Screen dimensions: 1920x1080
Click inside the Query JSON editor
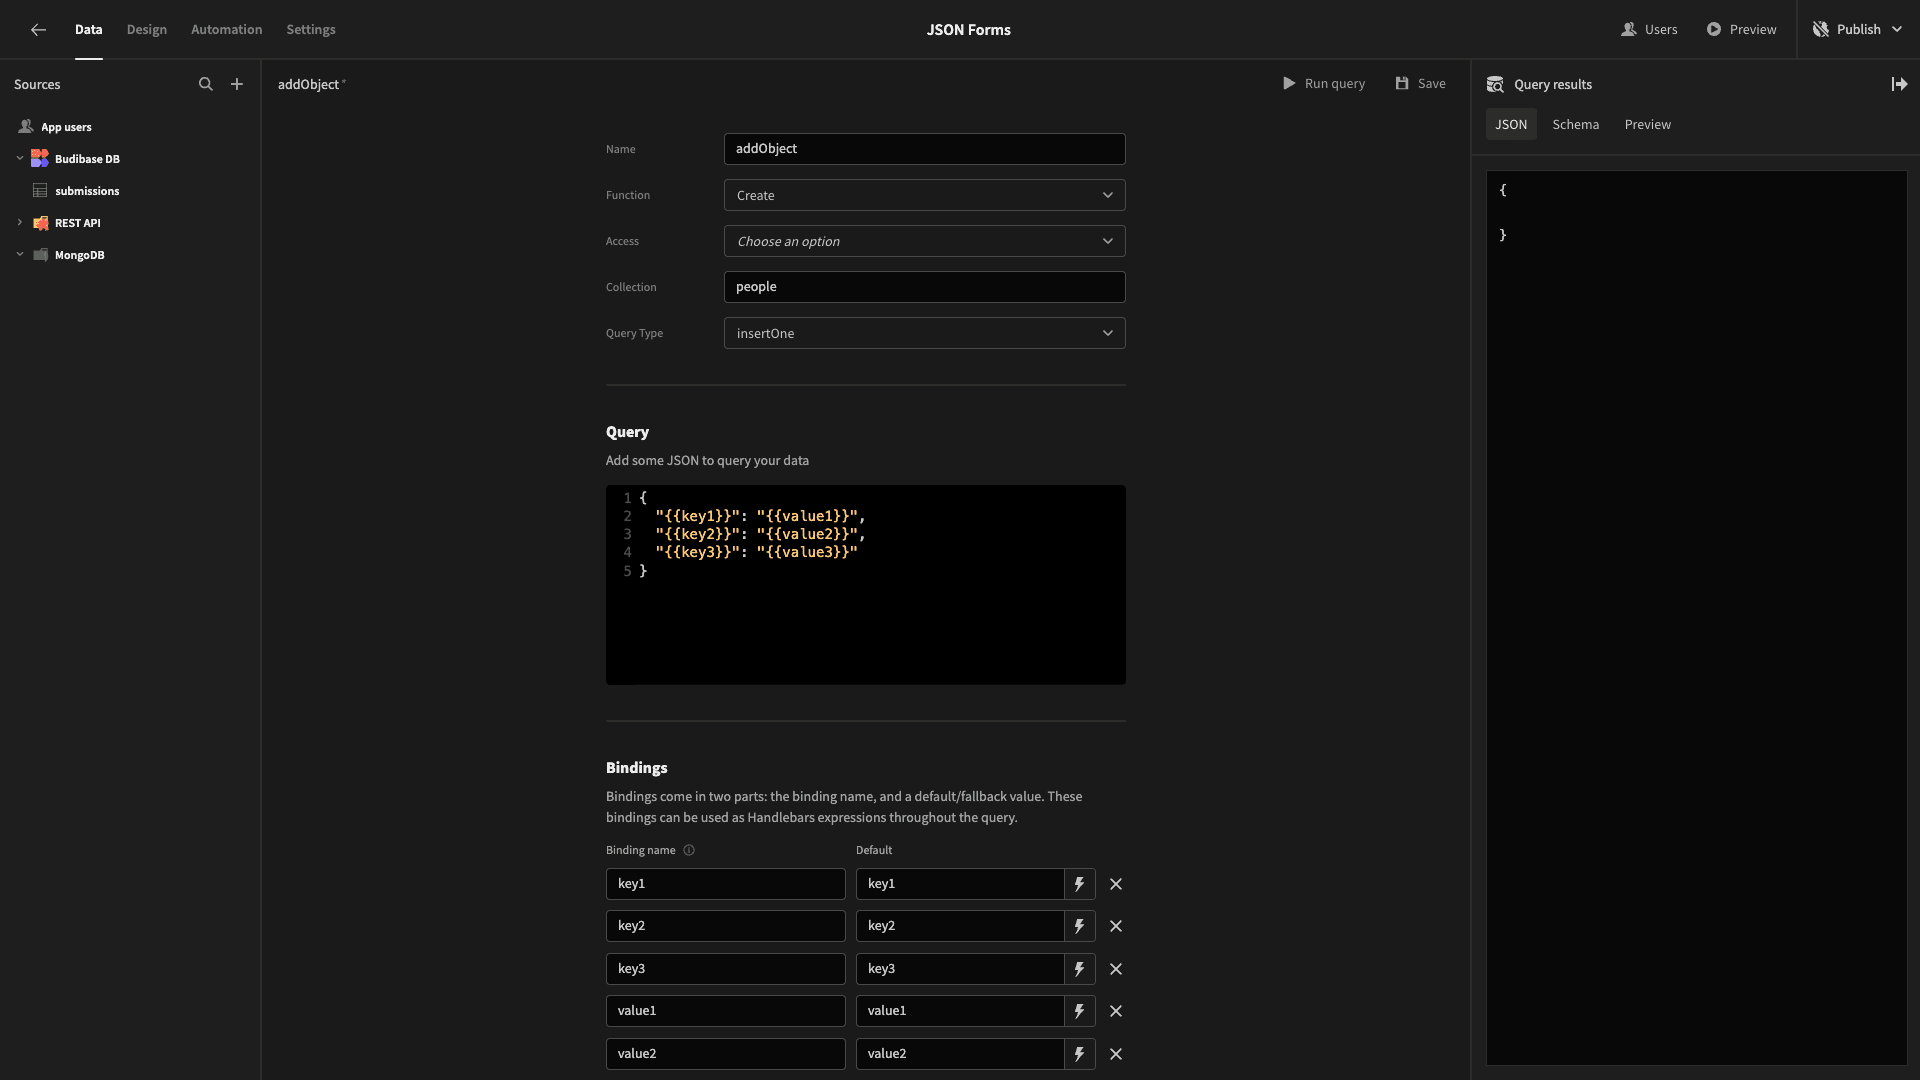[865, 585]
